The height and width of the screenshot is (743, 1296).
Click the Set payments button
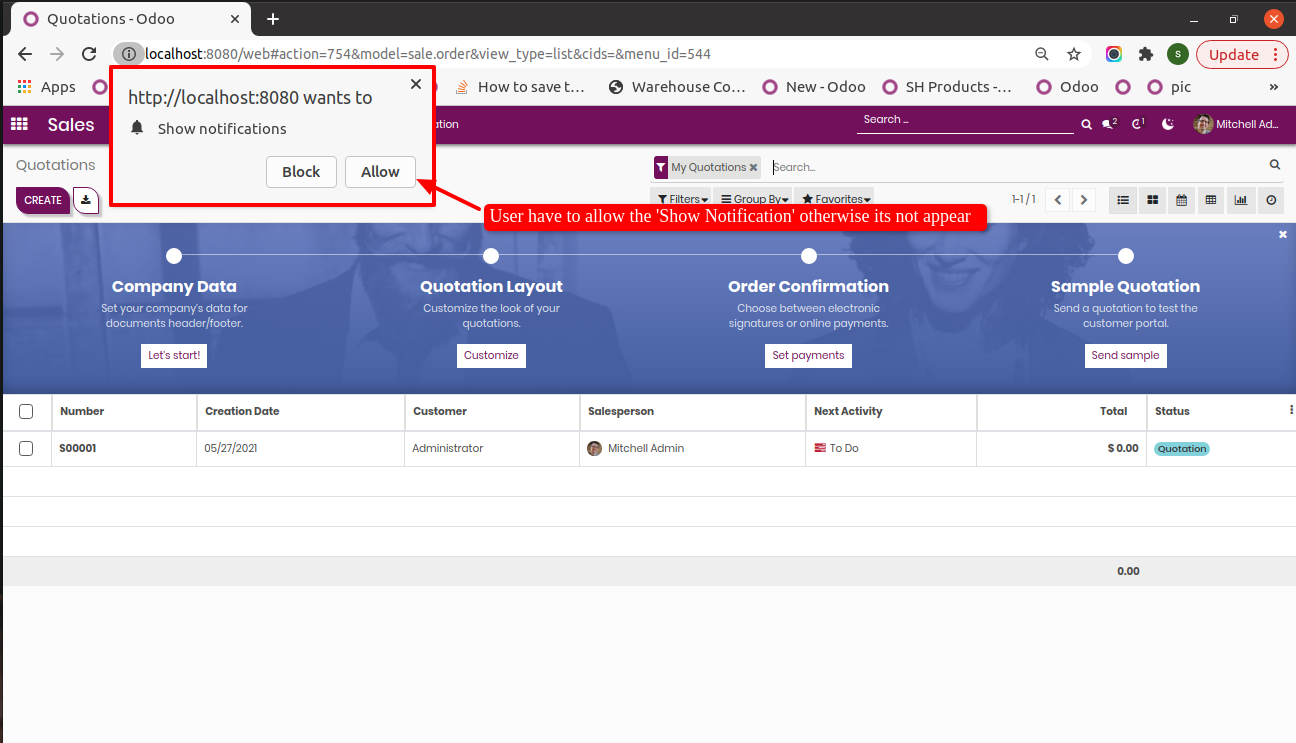(x=808, y=355)
